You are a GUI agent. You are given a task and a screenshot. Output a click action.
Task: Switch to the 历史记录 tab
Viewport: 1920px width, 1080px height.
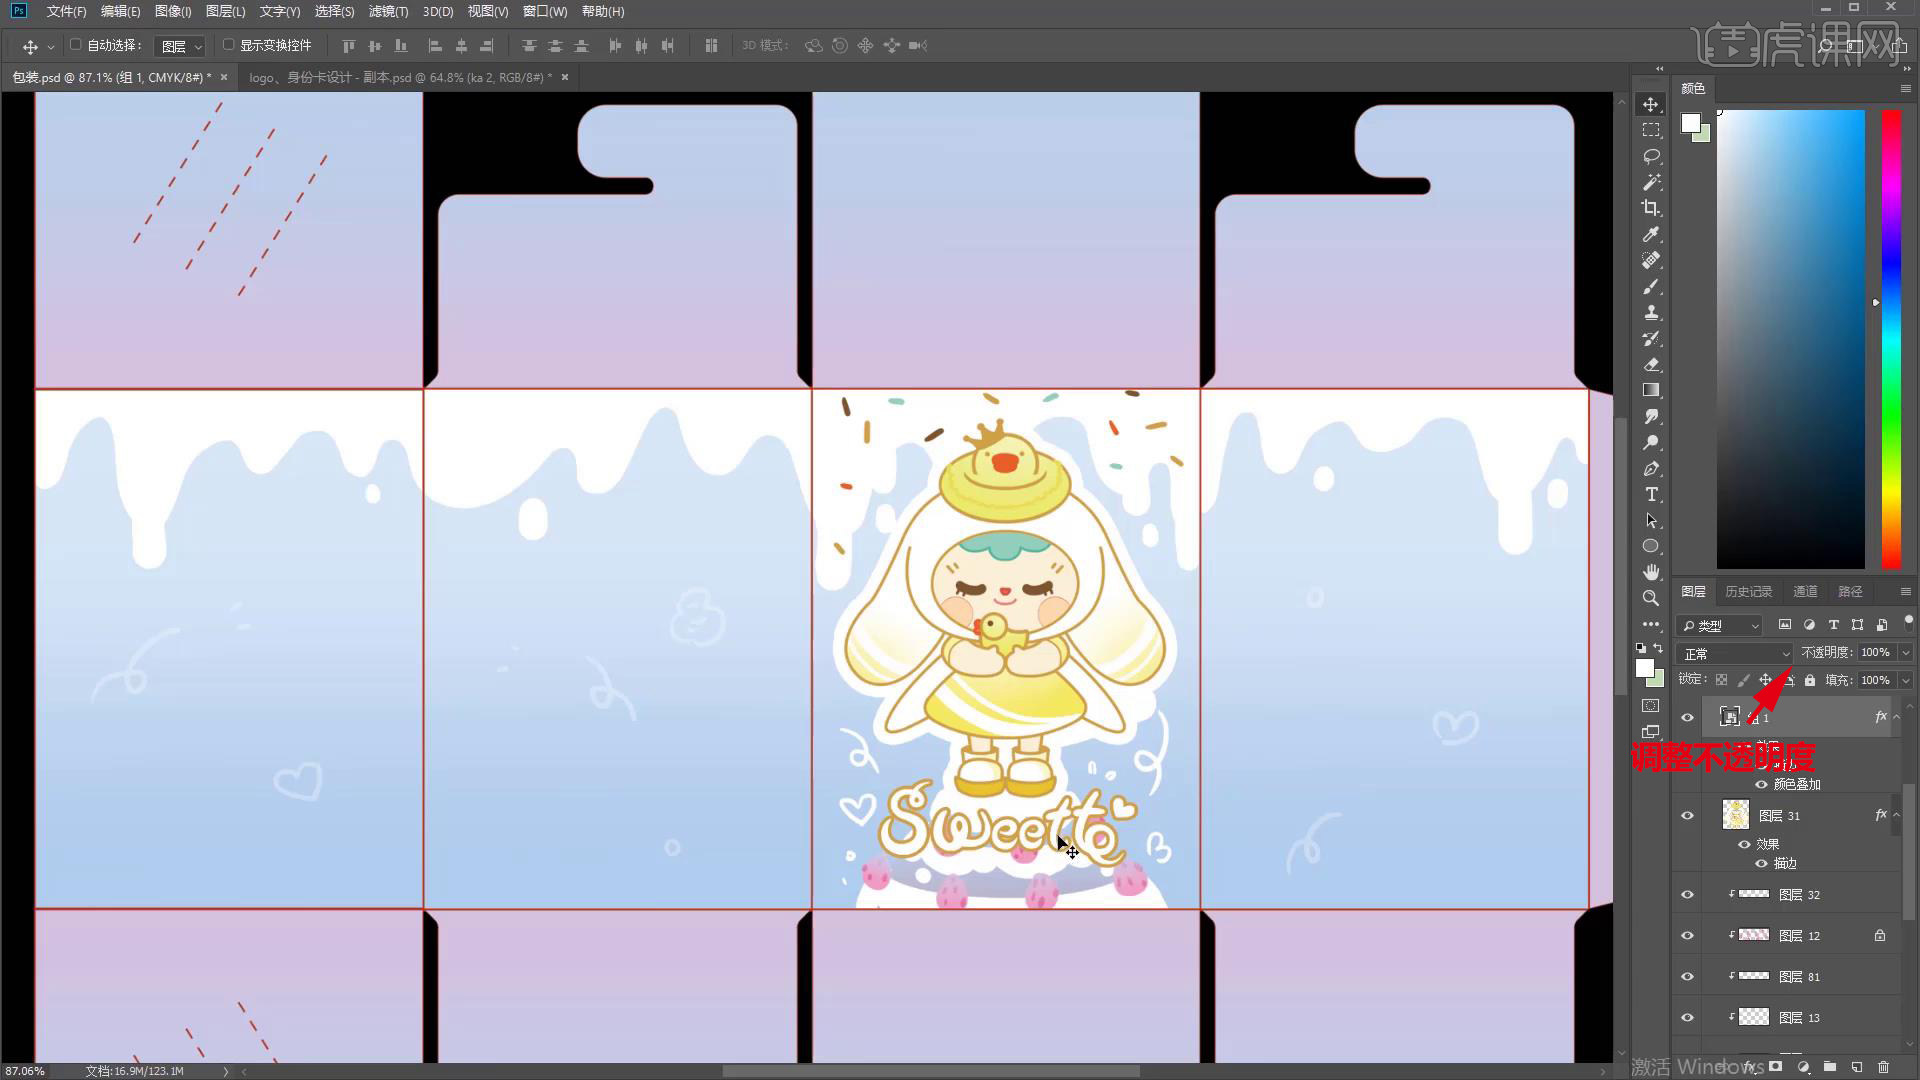(1748, 592)
